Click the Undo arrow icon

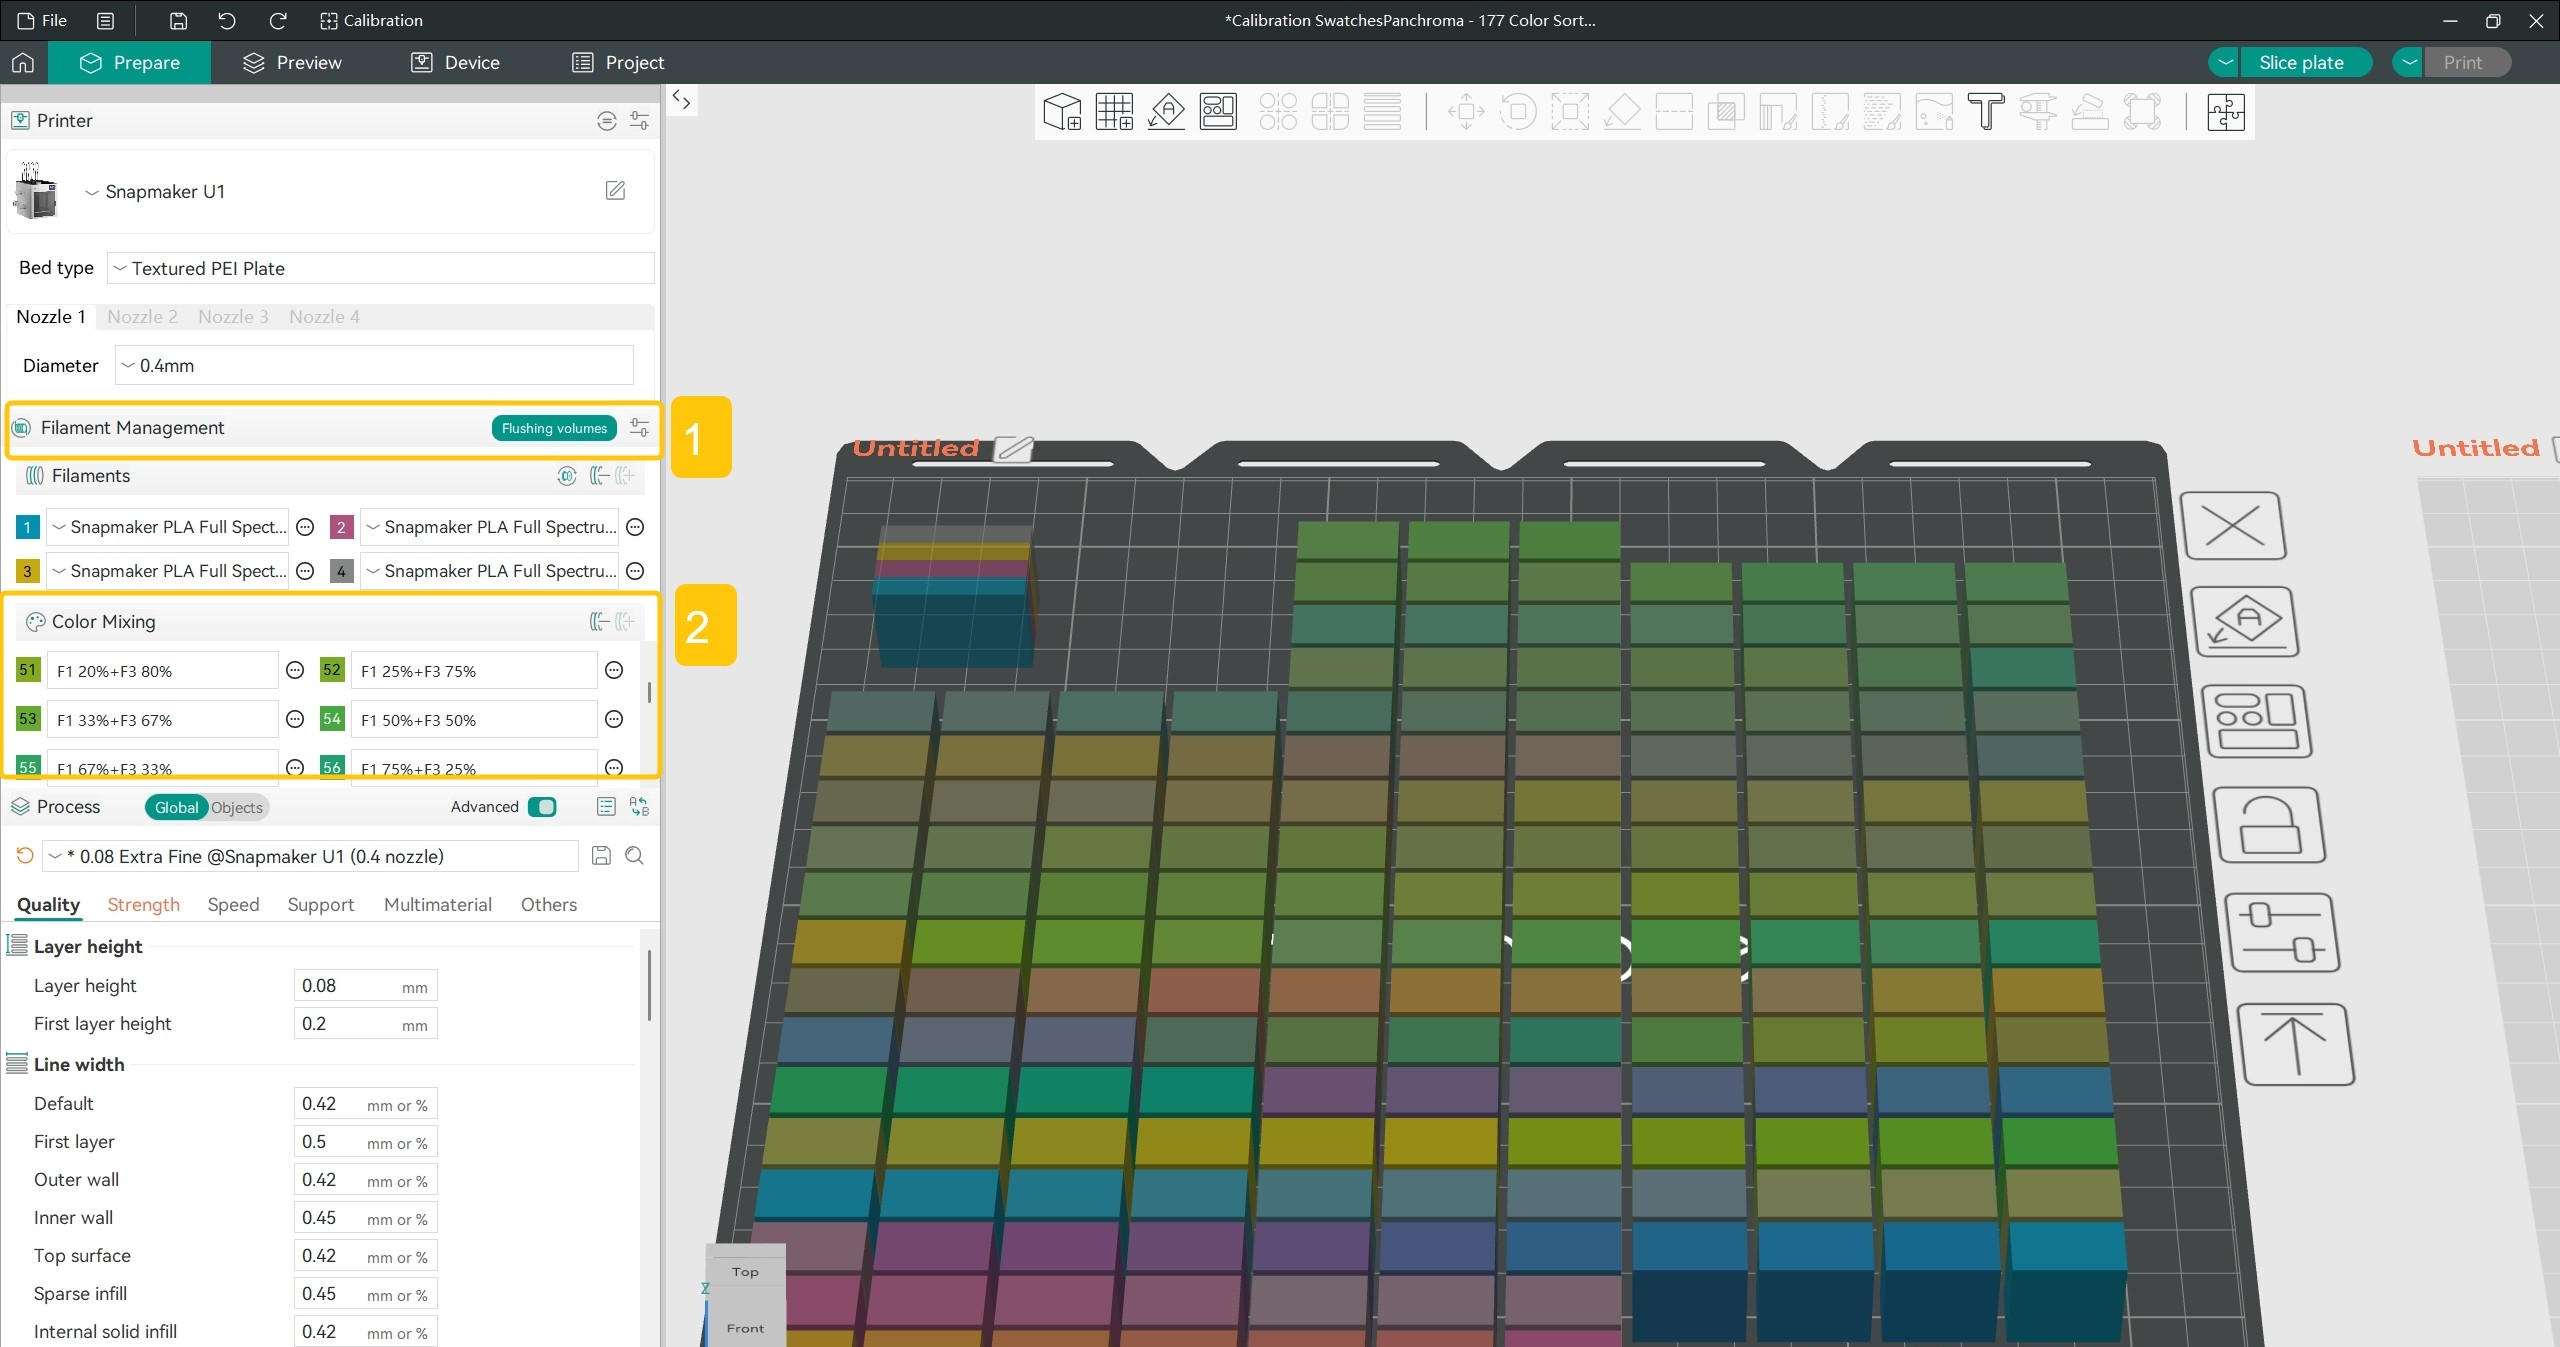227,20
